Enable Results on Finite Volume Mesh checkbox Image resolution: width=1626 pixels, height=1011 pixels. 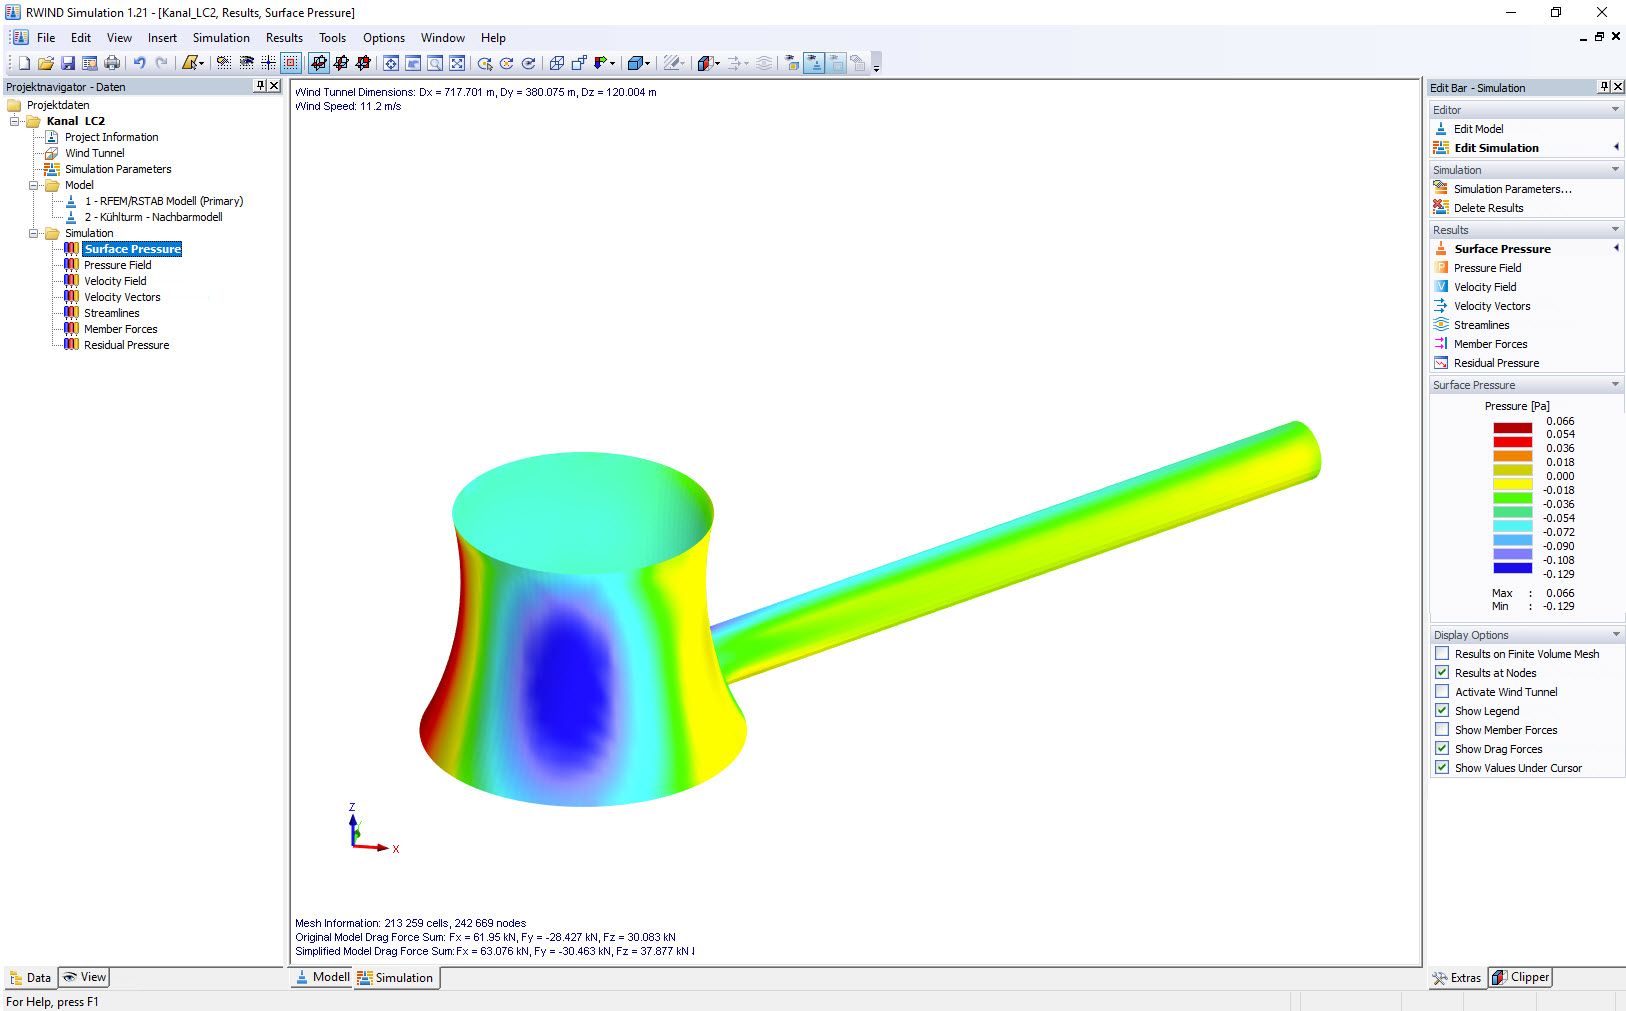click(1442, 654)
